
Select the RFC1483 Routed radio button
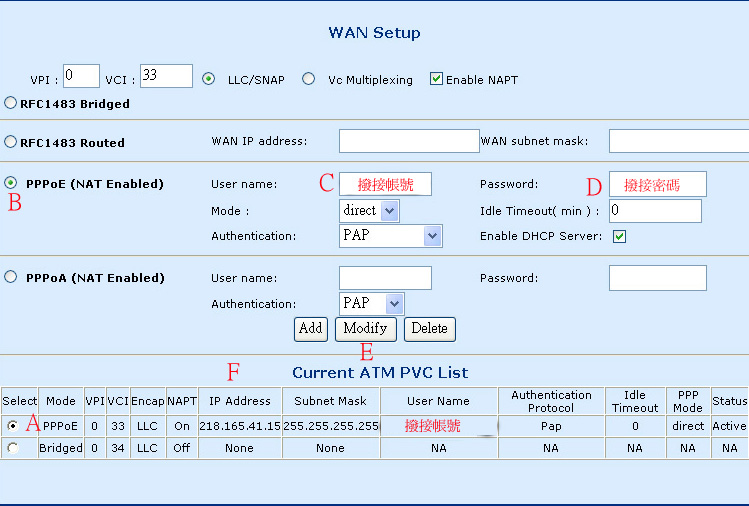[11, 142]
